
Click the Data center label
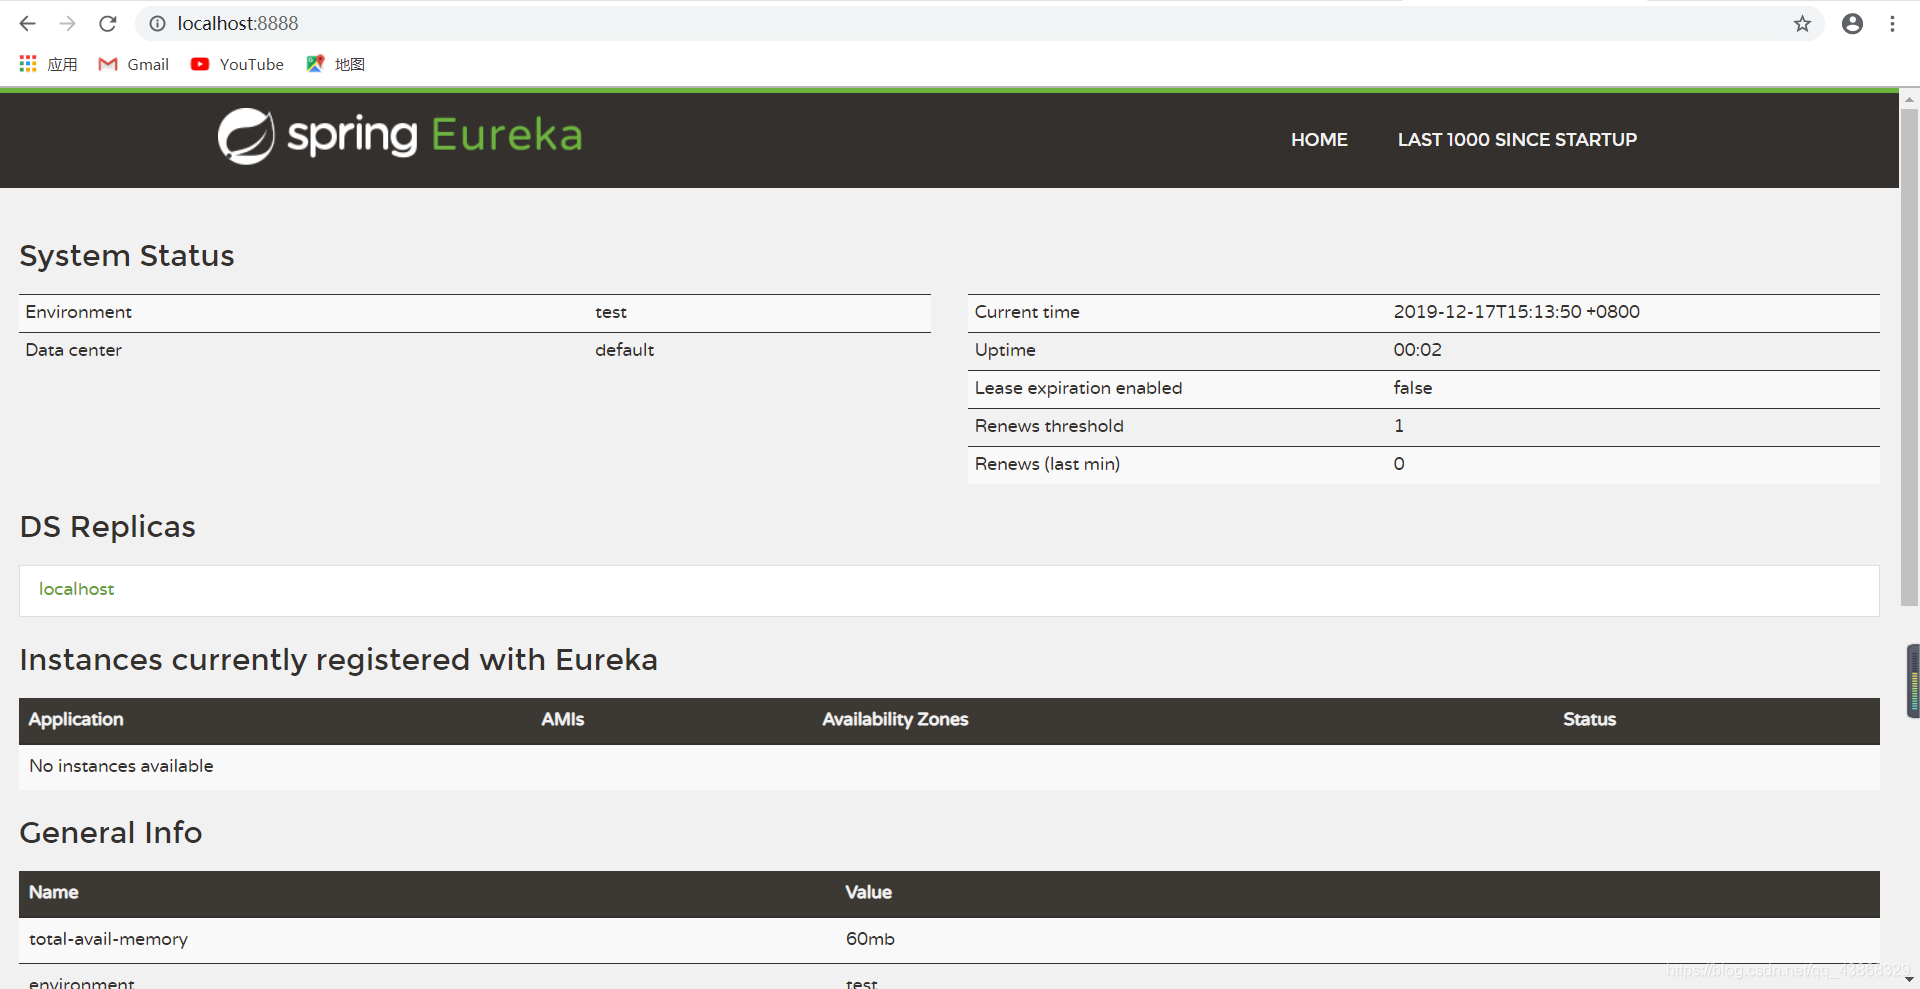[74, 350]
